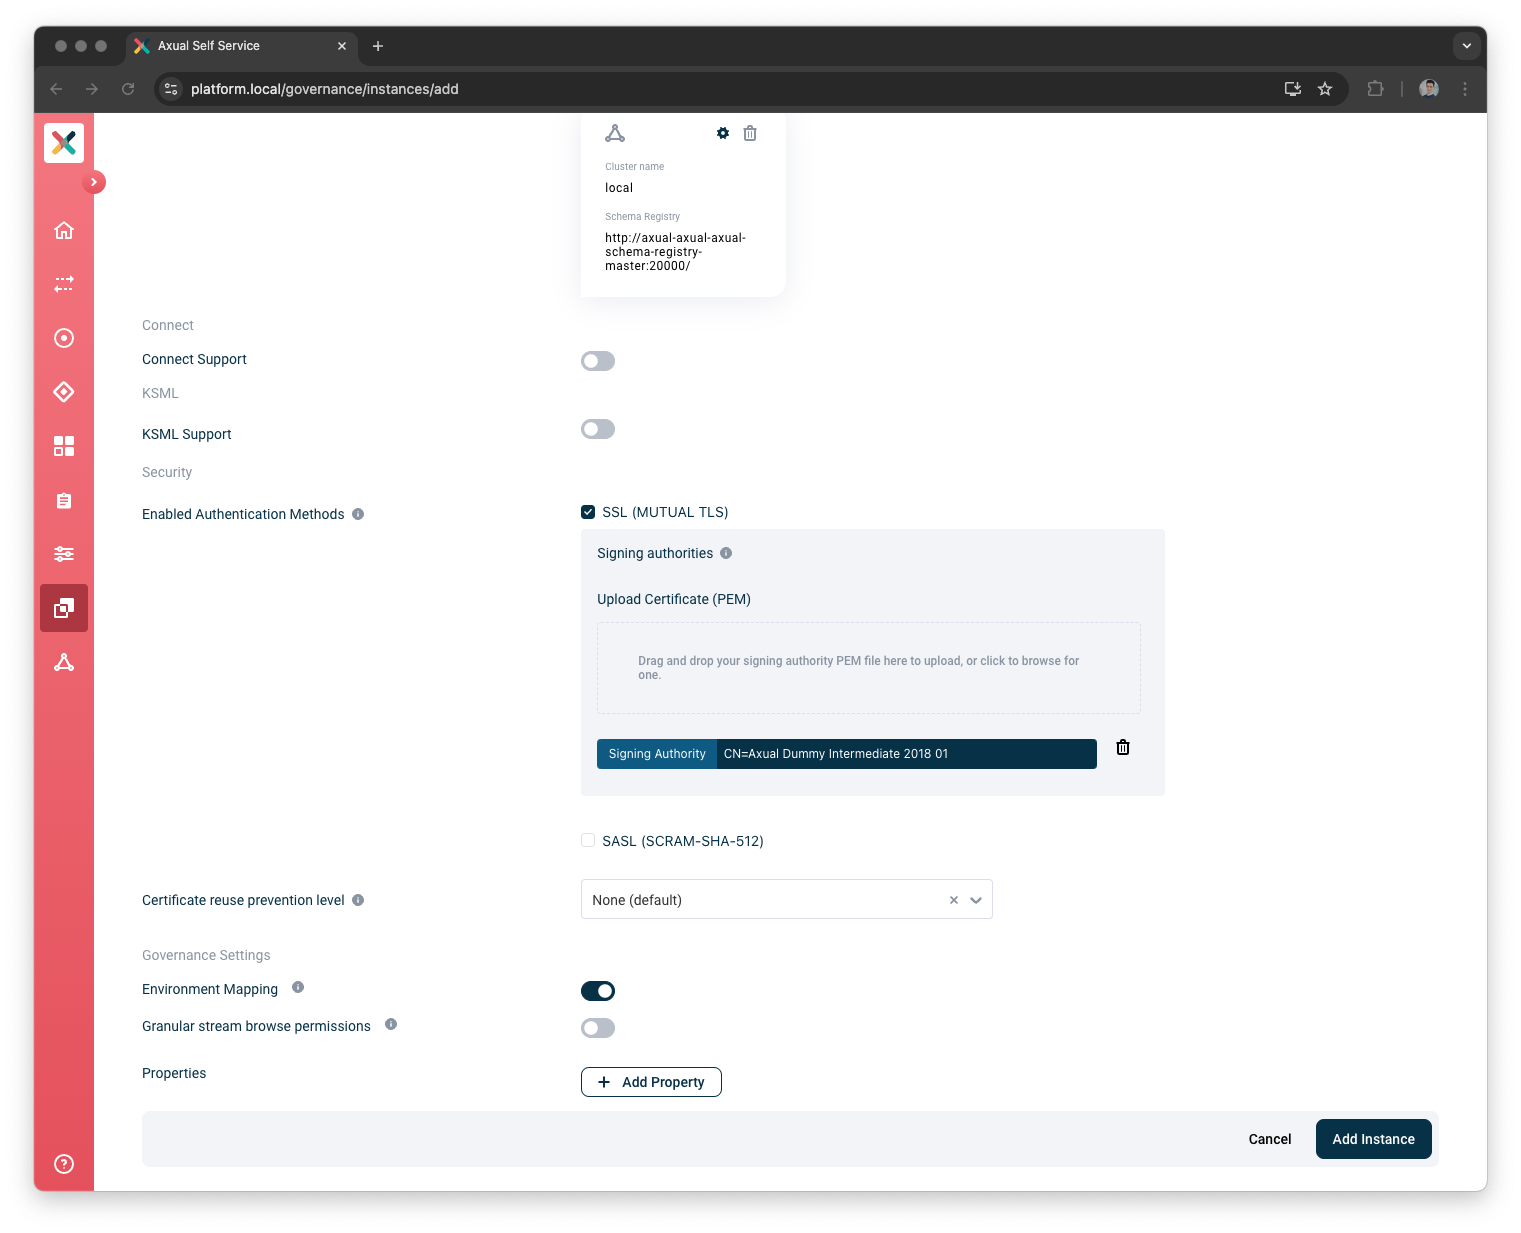1521x1233 pixels.
Task: Click info icon beside Granular stream browse permissions
Action: 391,1024
